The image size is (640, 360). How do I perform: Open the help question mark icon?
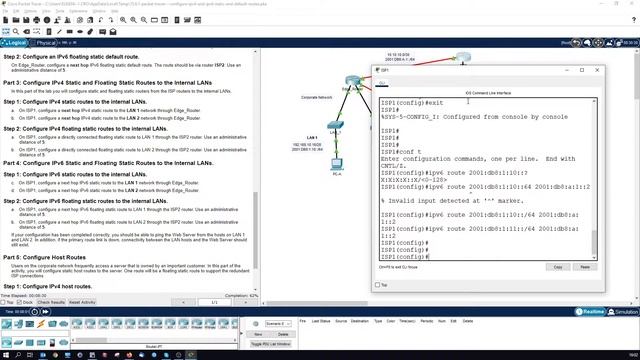[633, 20]
